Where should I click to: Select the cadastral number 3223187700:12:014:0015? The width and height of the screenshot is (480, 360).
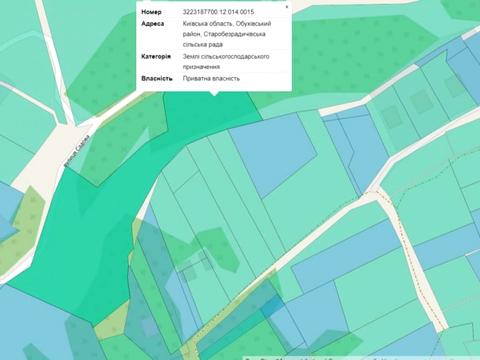click(218, 12)
